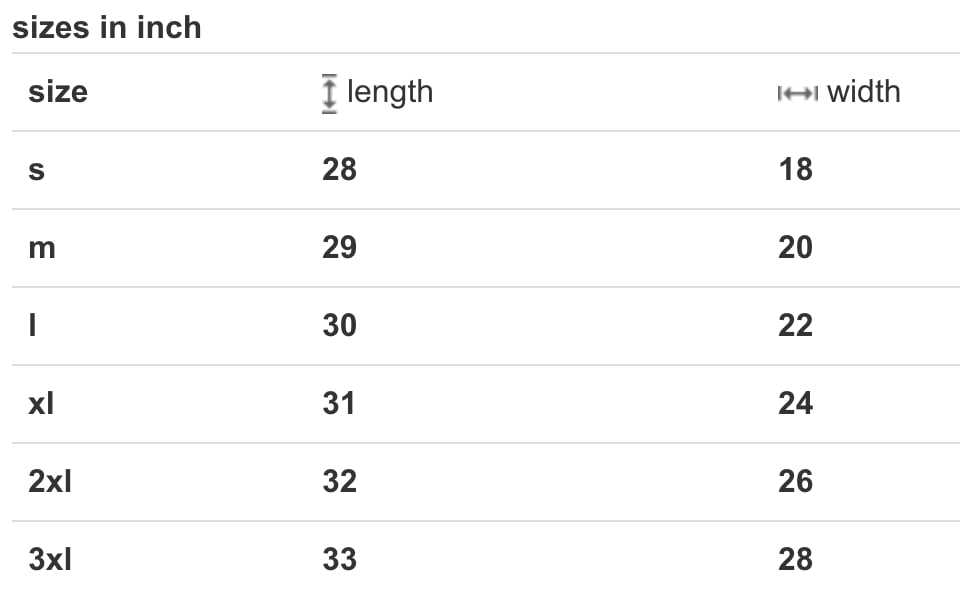This screenshot has width=960, height=616.
Task: Click the 'size' column header
Action: click(x=58, y=92)
